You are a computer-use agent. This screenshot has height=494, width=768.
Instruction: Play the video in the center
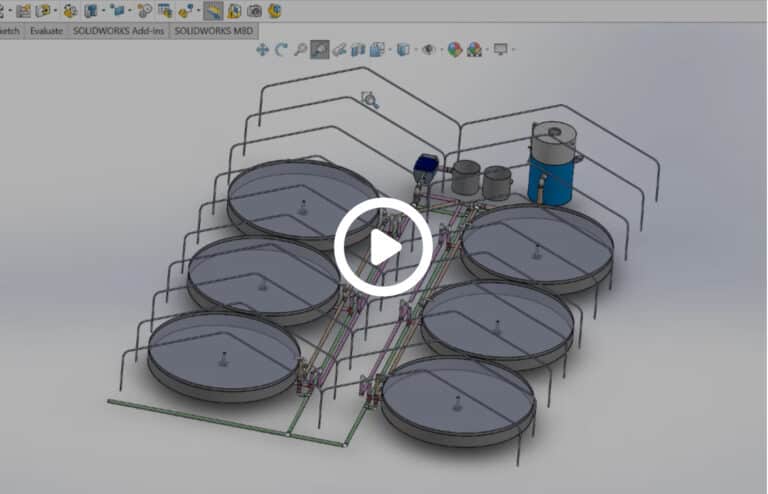pyautogui.click(x=383, y=247)
